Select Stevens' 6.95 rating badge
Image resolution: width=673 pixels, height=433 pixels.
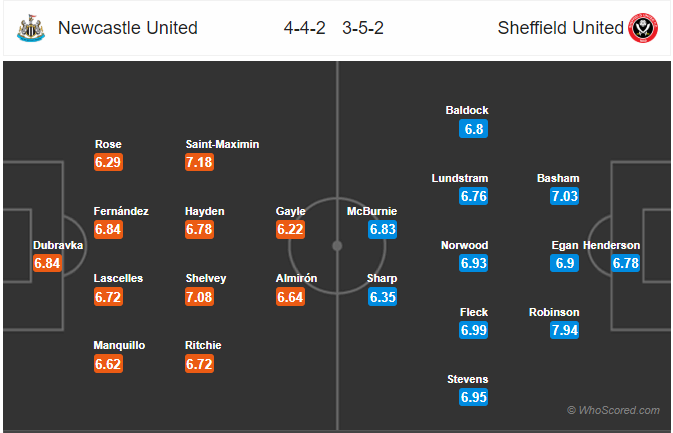click(x=474, y=398)
